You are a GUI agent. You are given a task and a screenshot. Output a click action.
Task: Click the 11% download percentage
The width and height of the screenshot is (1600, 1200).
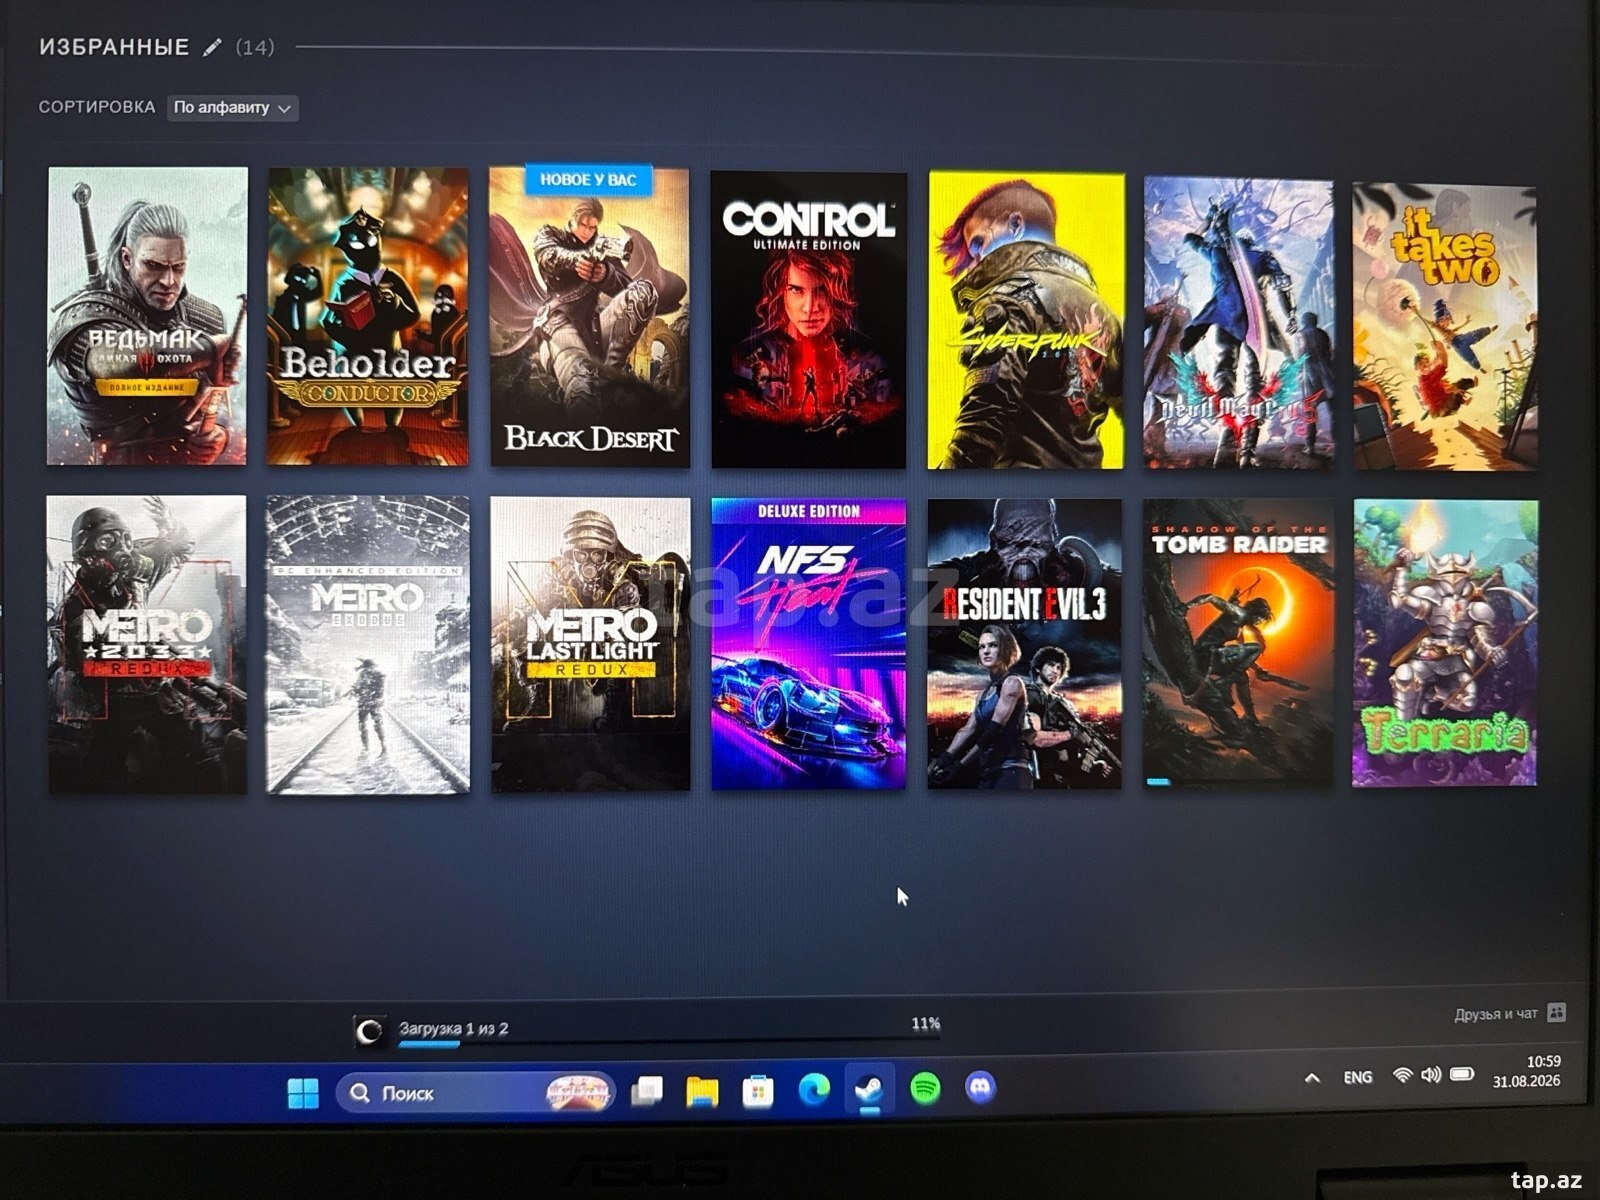point(926,1023)
